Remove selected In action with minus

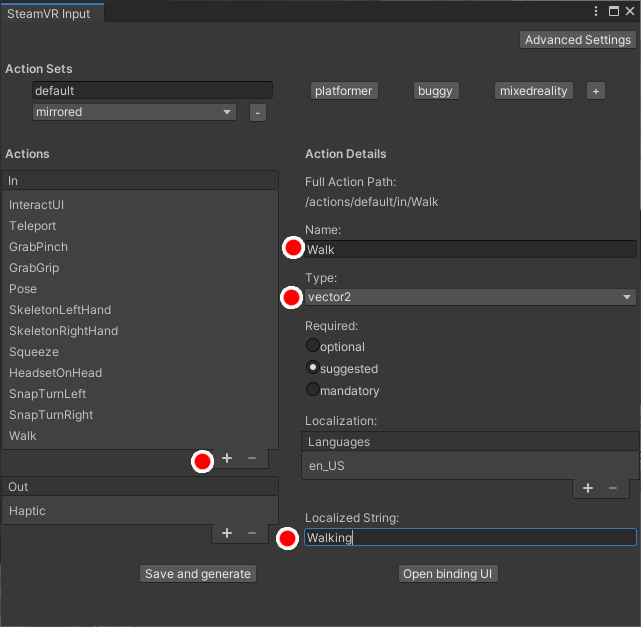click(252, 458)
